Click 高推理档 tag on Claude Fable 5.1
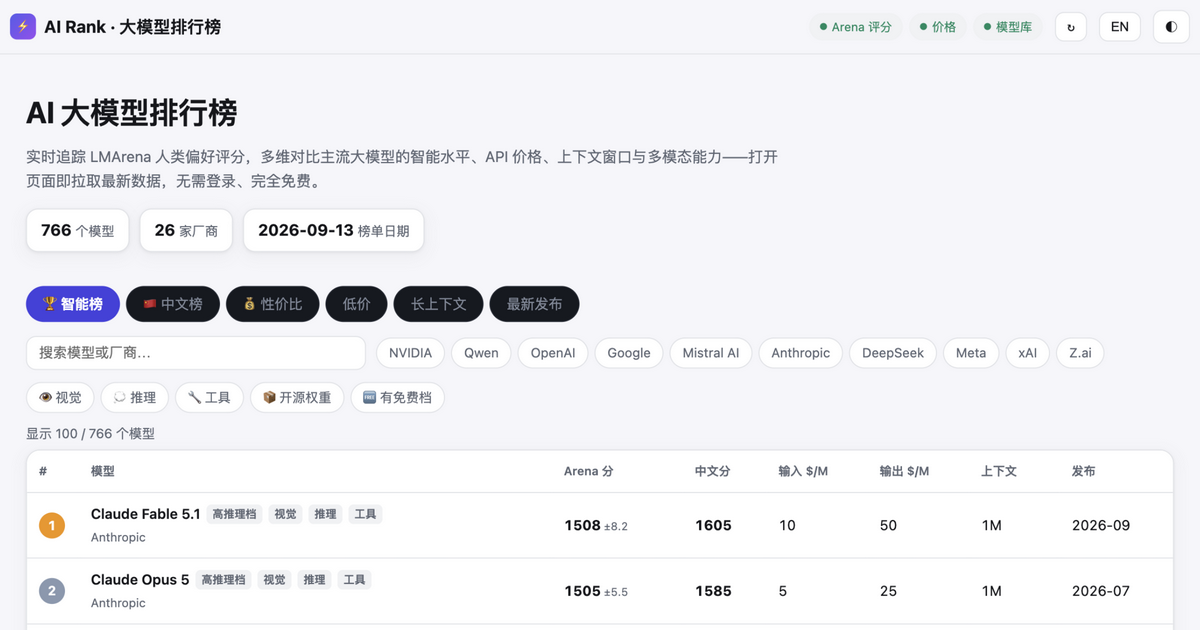Screen dimensions: 1200x630 click(x=235, y=514)
